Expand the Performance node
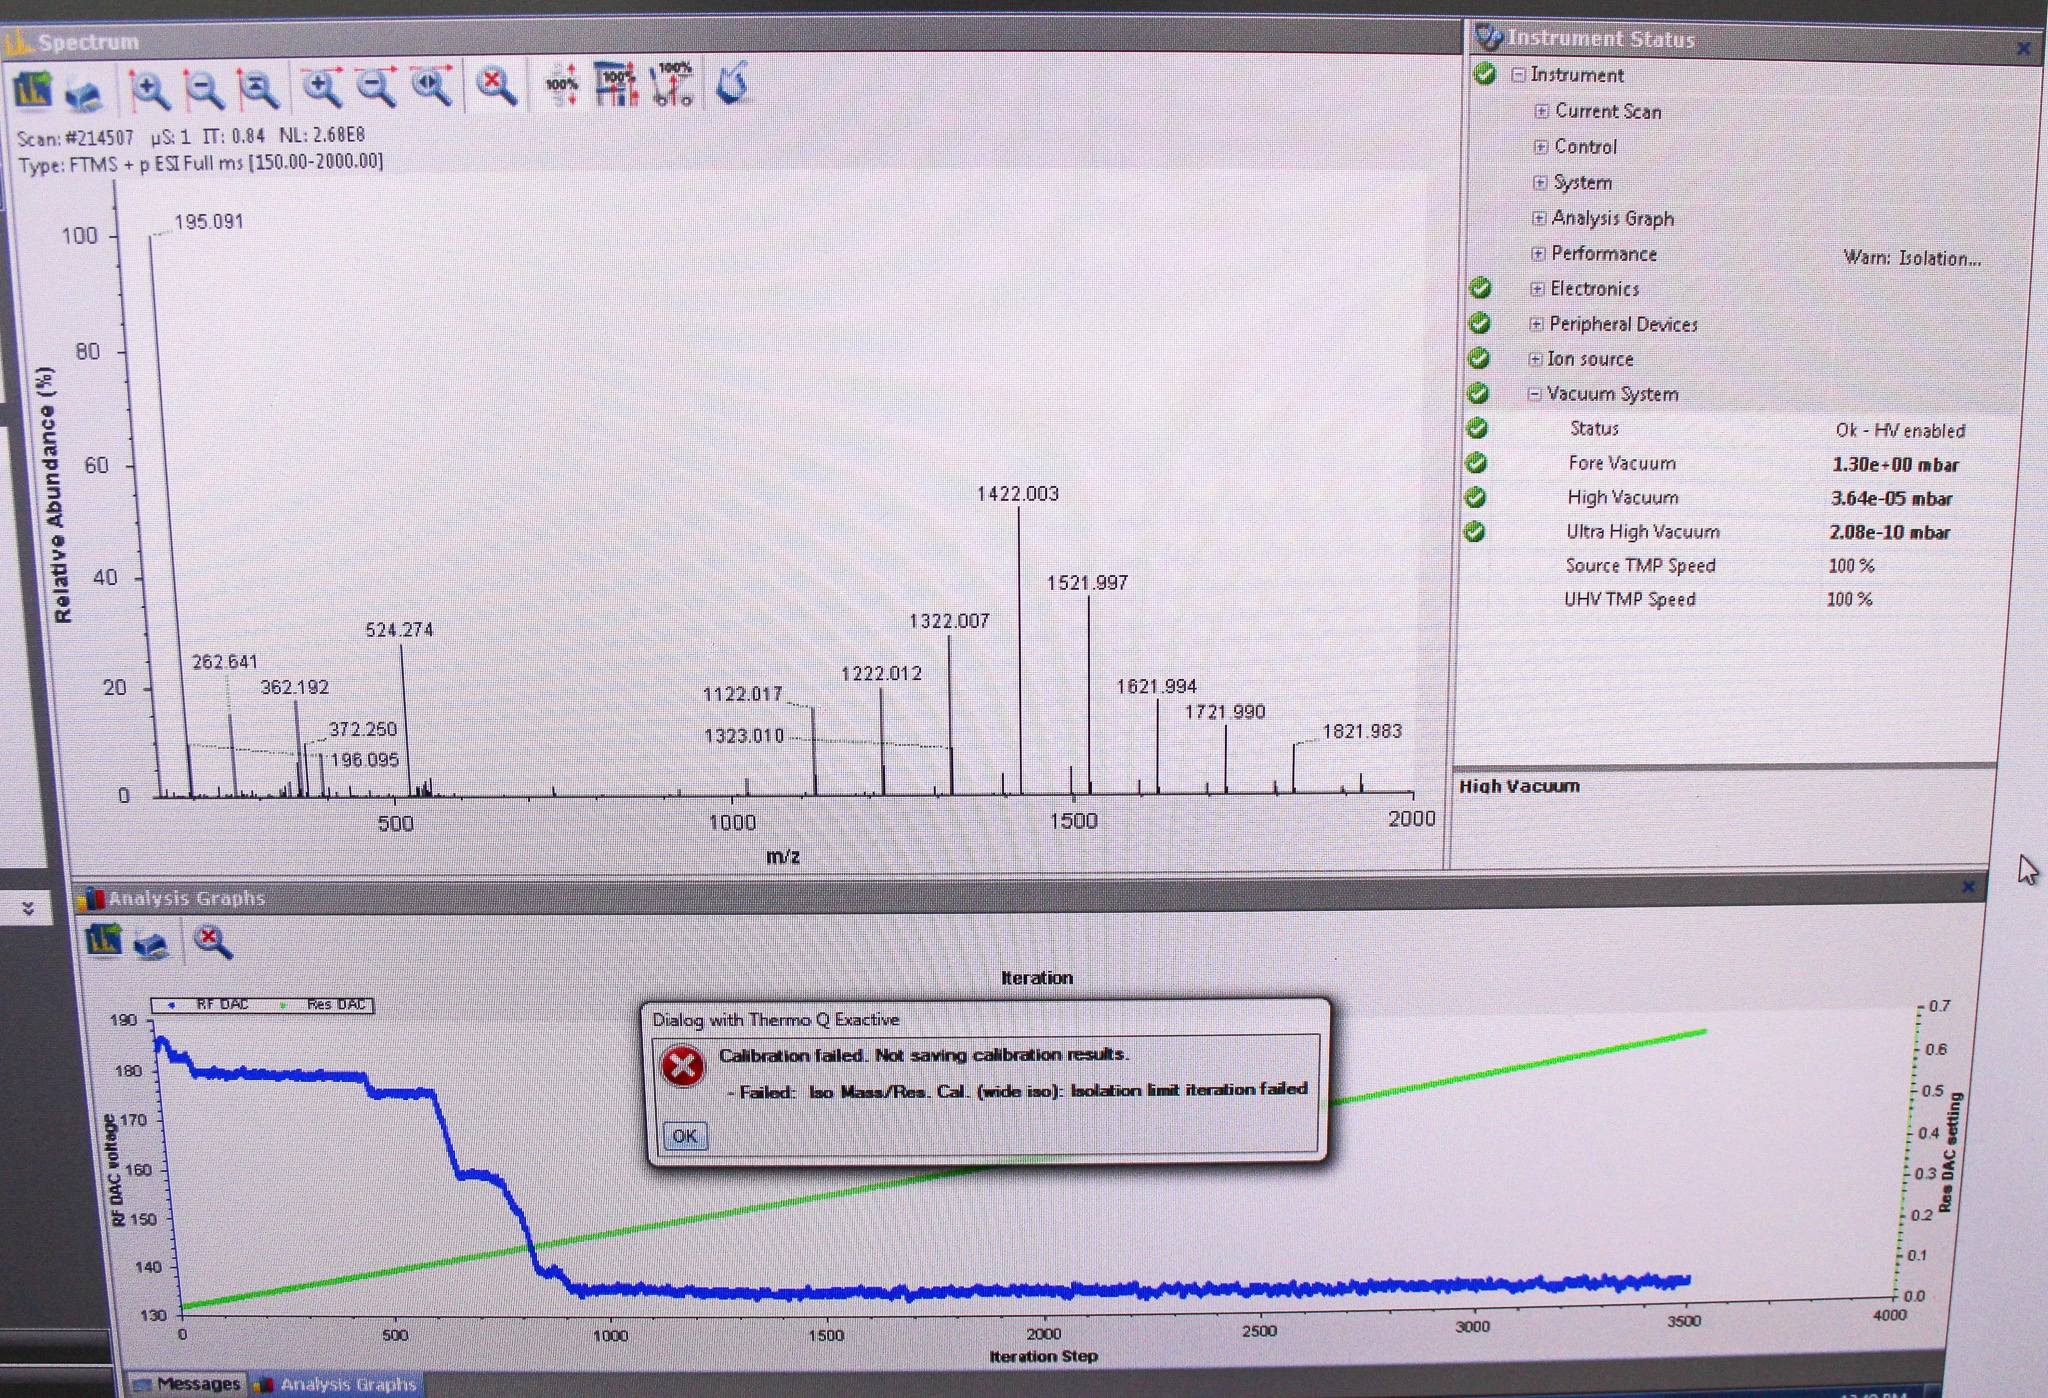Screen dimensions: 2048x1398 click(1538, 254)
